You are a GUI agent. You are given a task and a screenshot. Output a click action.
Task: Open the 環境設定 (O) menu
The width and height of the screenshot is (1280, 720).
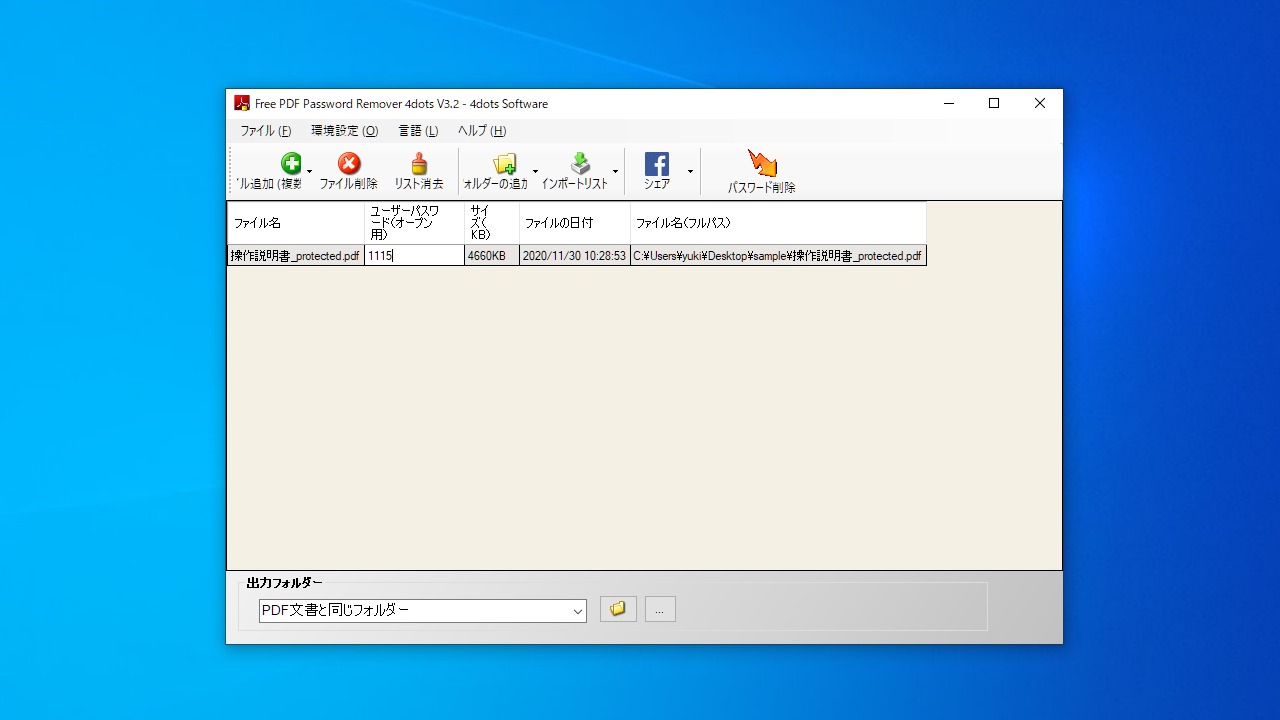[345, 131]
